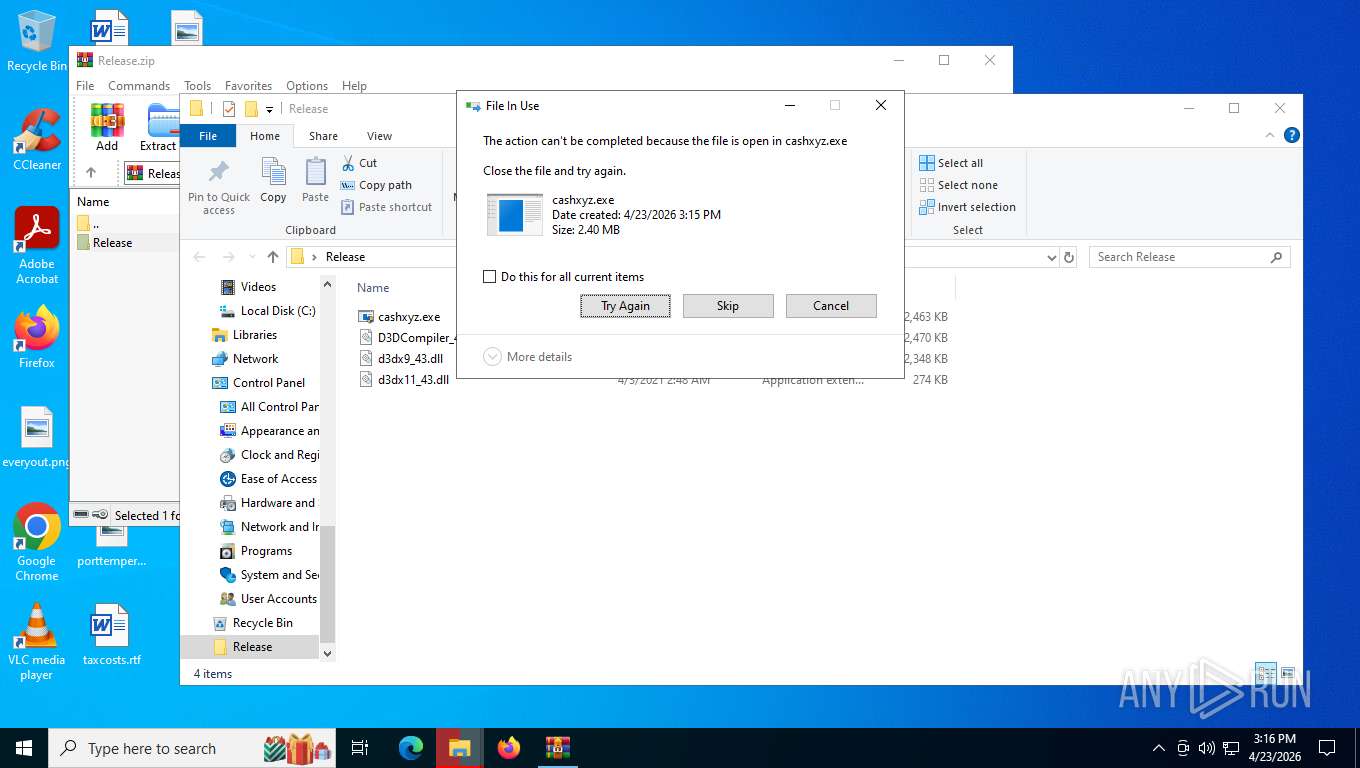This screenshot has width=1360, height=768.
Task: Click the Explorer Help question mark icon
Action: tap(1291, 135)
